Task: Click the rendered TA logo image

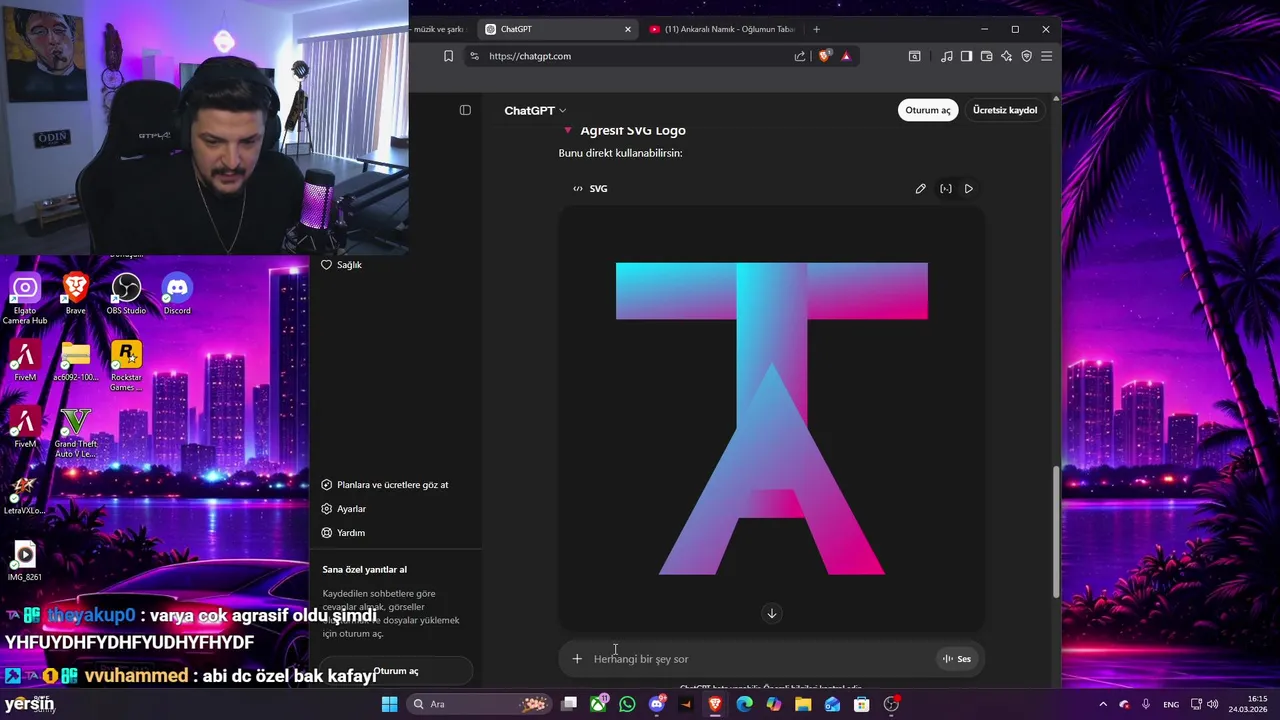Action: point(771,419)
